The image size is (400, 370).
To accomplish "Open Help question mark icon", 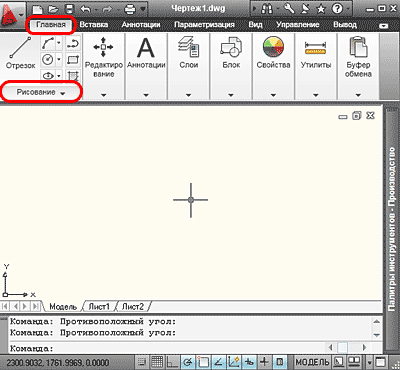I will [337, 9].
